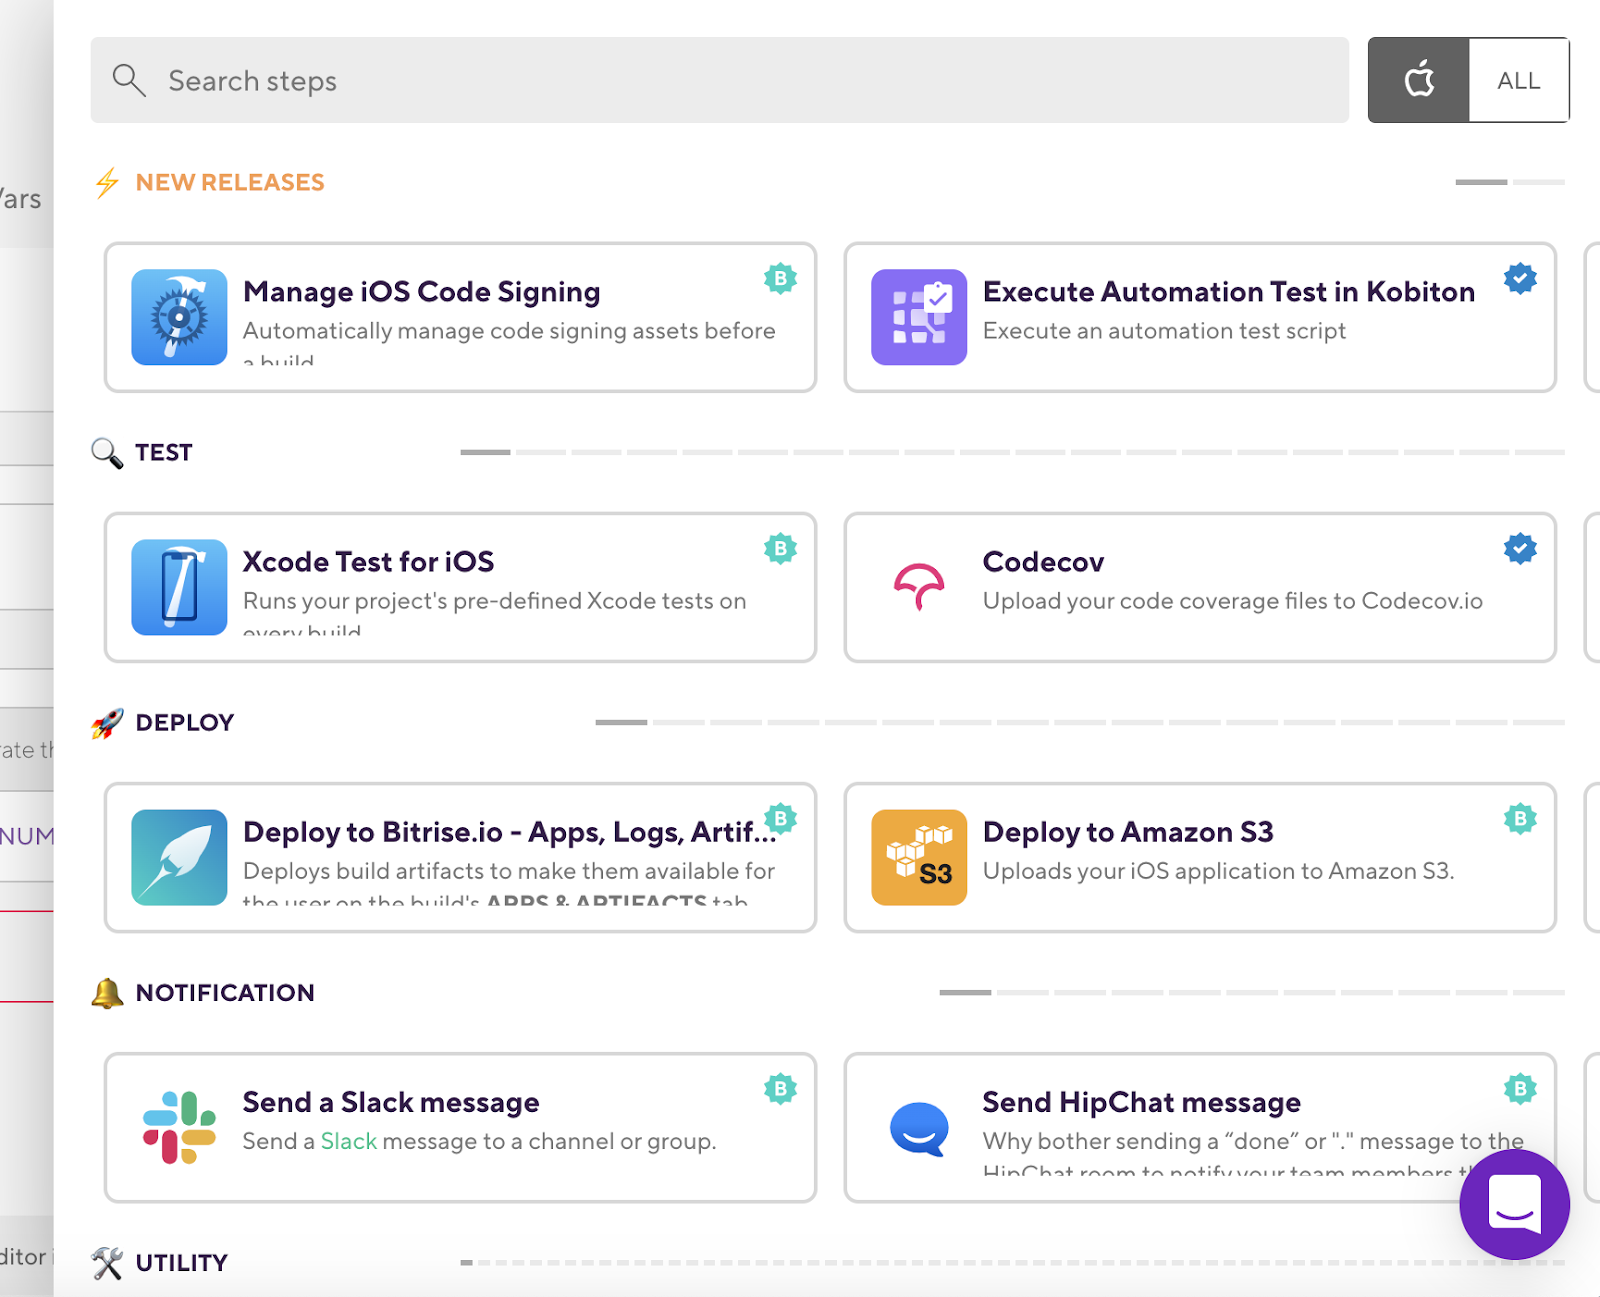This screenshot has height=1297, width=1600.
Task: Click 'Uploads your iOS application to Amazon S3' text
Action: 1218,871
